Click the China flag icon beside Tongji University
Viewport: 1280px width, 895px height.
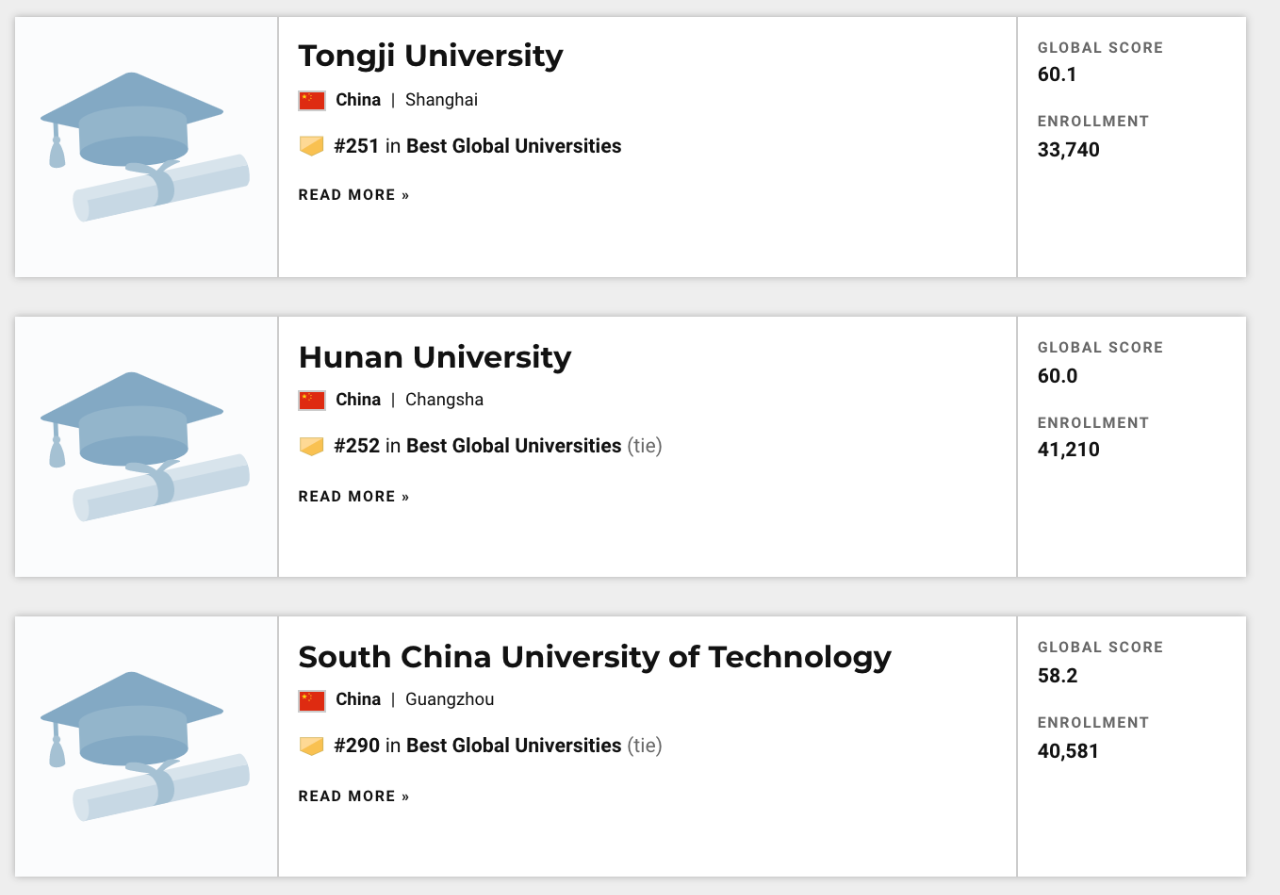tap(311, 99)
